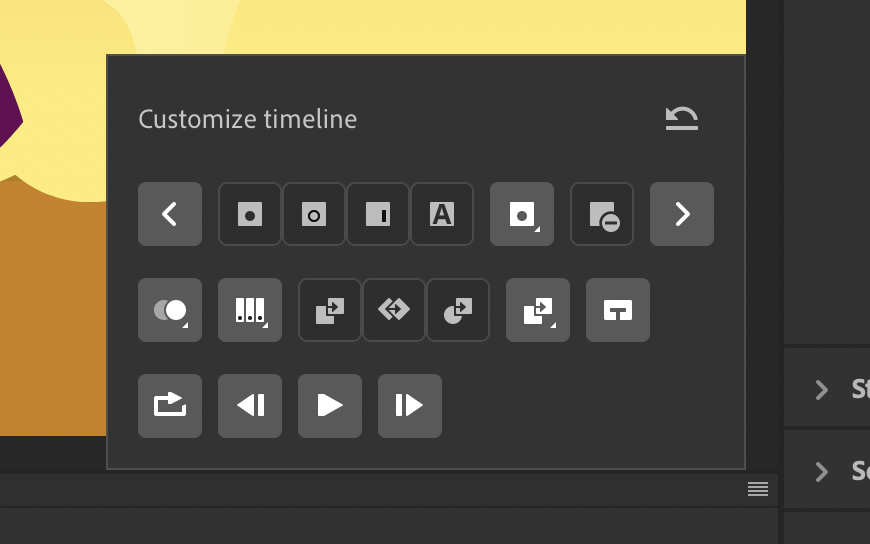
Task: Click the reset timeline controls undo icon
Action: [x=681, y=118]
